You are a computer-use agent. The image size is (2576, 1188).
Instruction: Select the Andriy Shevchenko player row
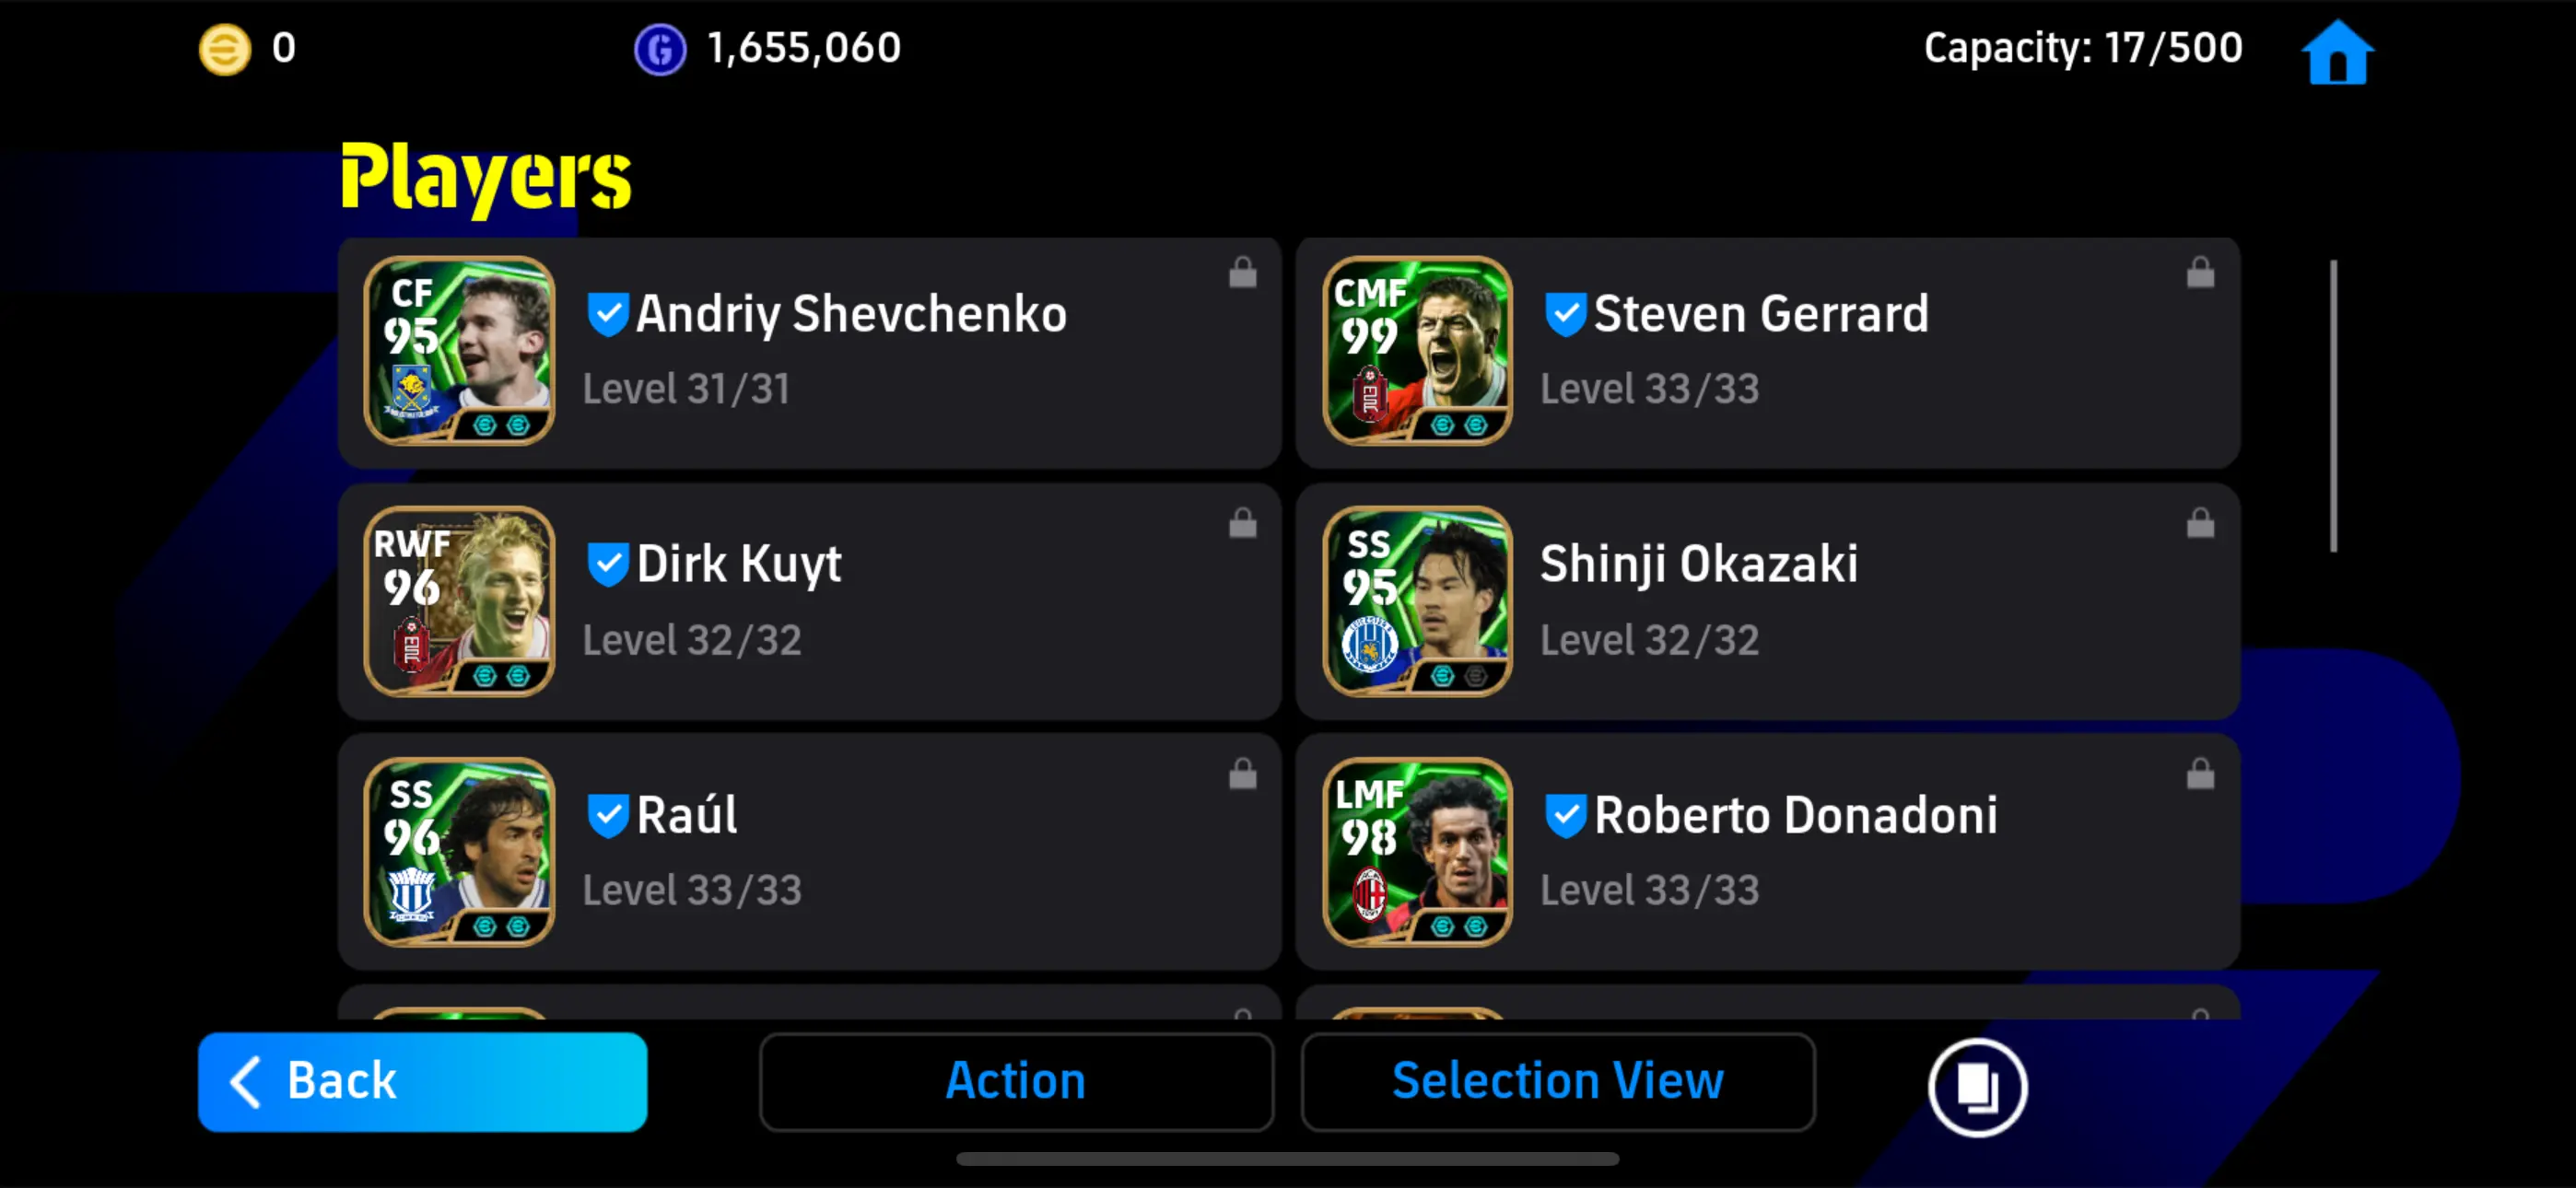click(x=809, y=352)
